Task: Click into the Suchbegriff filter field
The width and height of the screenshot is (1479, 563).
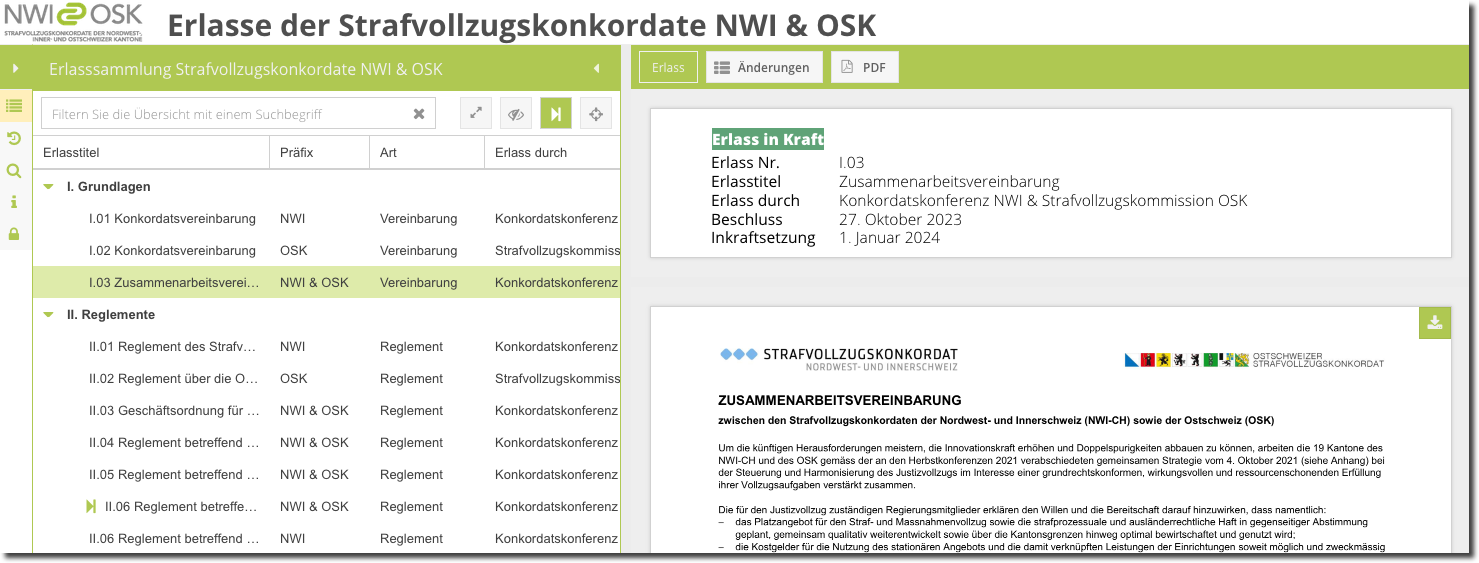Action: [x=225, y=114]
